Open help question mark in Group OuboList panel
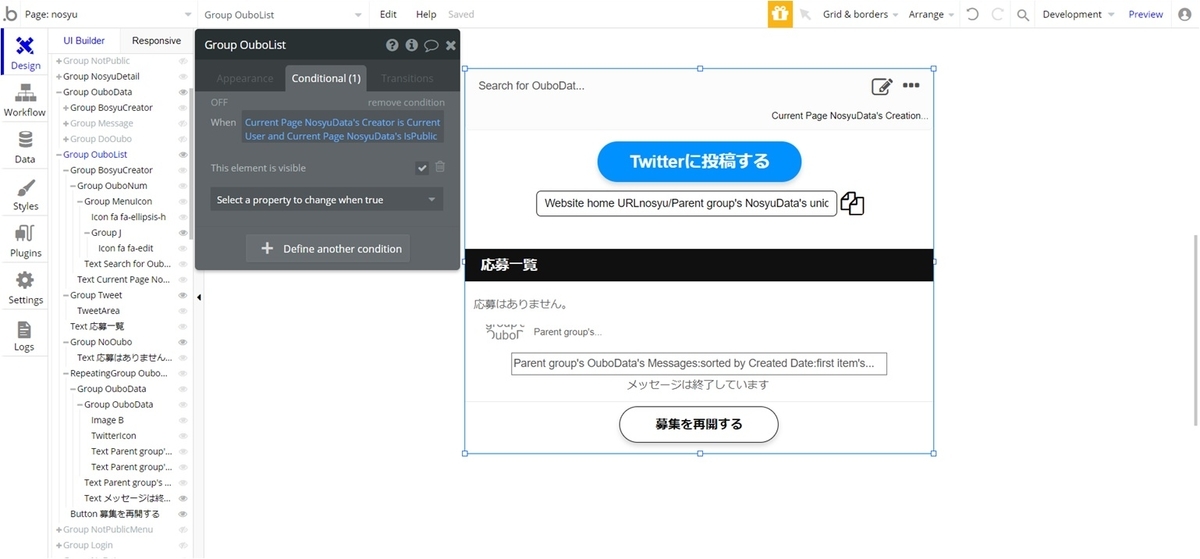The image size is (1200, 559). pyautogui.click(x=392, y=45)
